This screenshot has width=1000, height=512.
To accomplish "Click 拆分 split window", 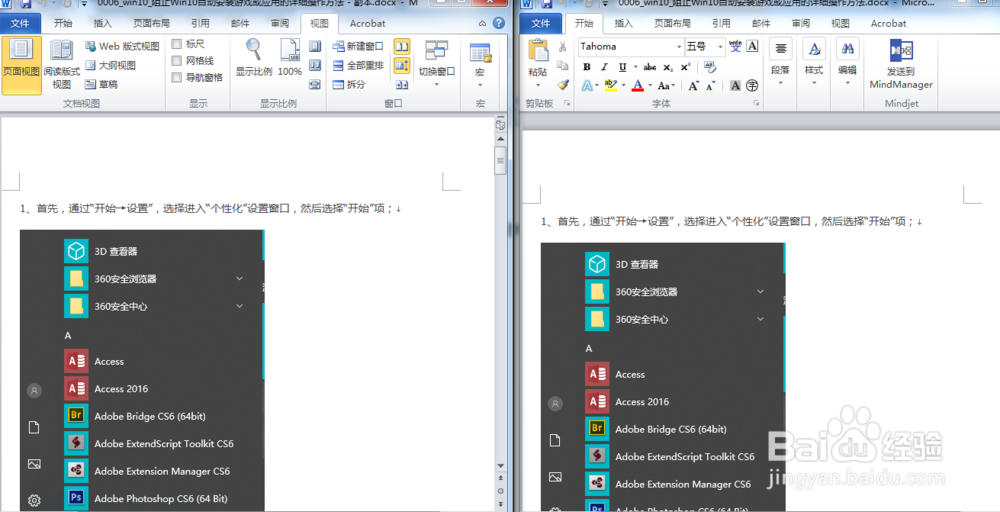I will click(349, 84).
